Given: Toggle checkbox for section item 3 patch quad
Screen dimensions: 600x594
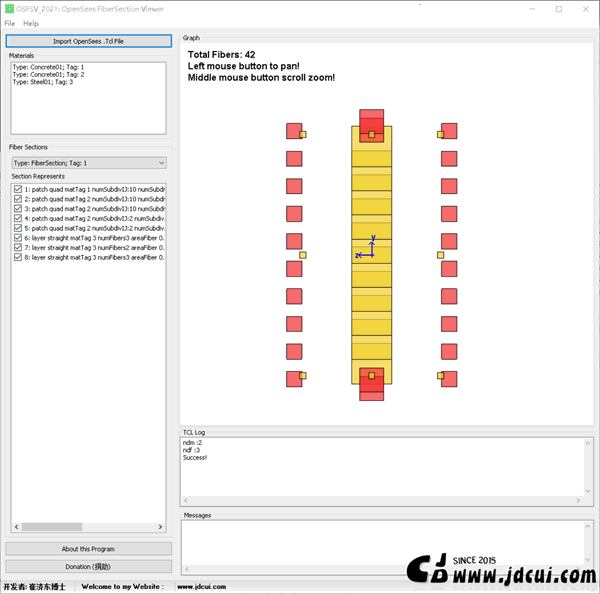Looking at the screenshot, I should tap(18, 209).
